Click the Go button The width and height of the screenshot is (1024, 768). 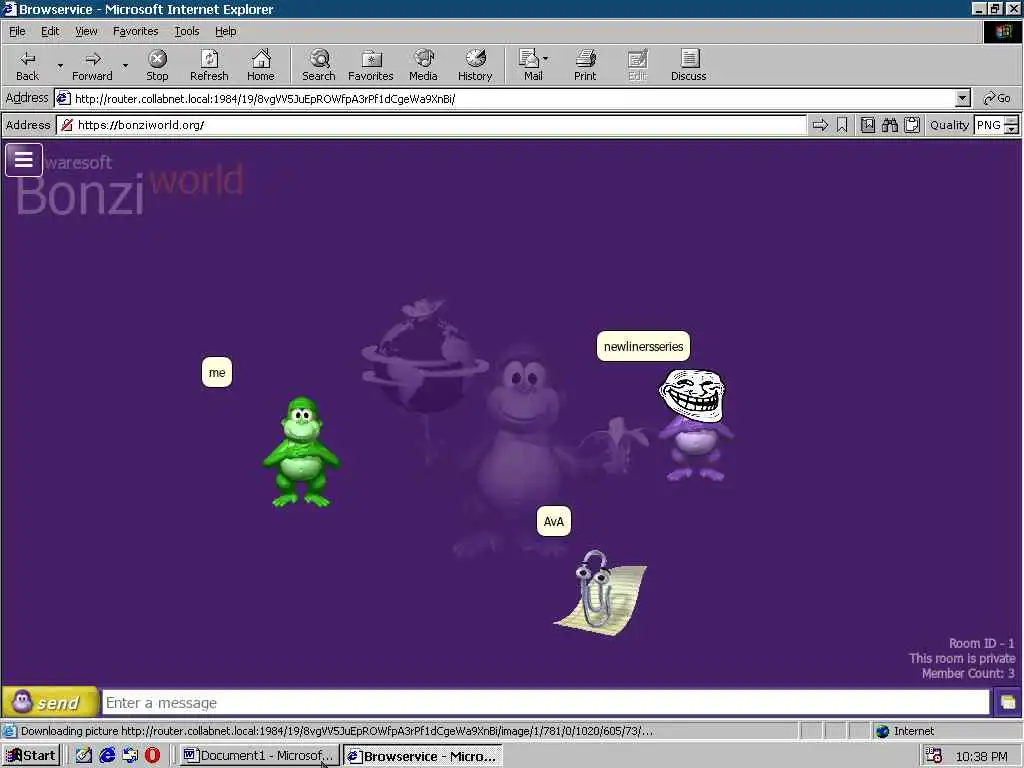(997, 99)
